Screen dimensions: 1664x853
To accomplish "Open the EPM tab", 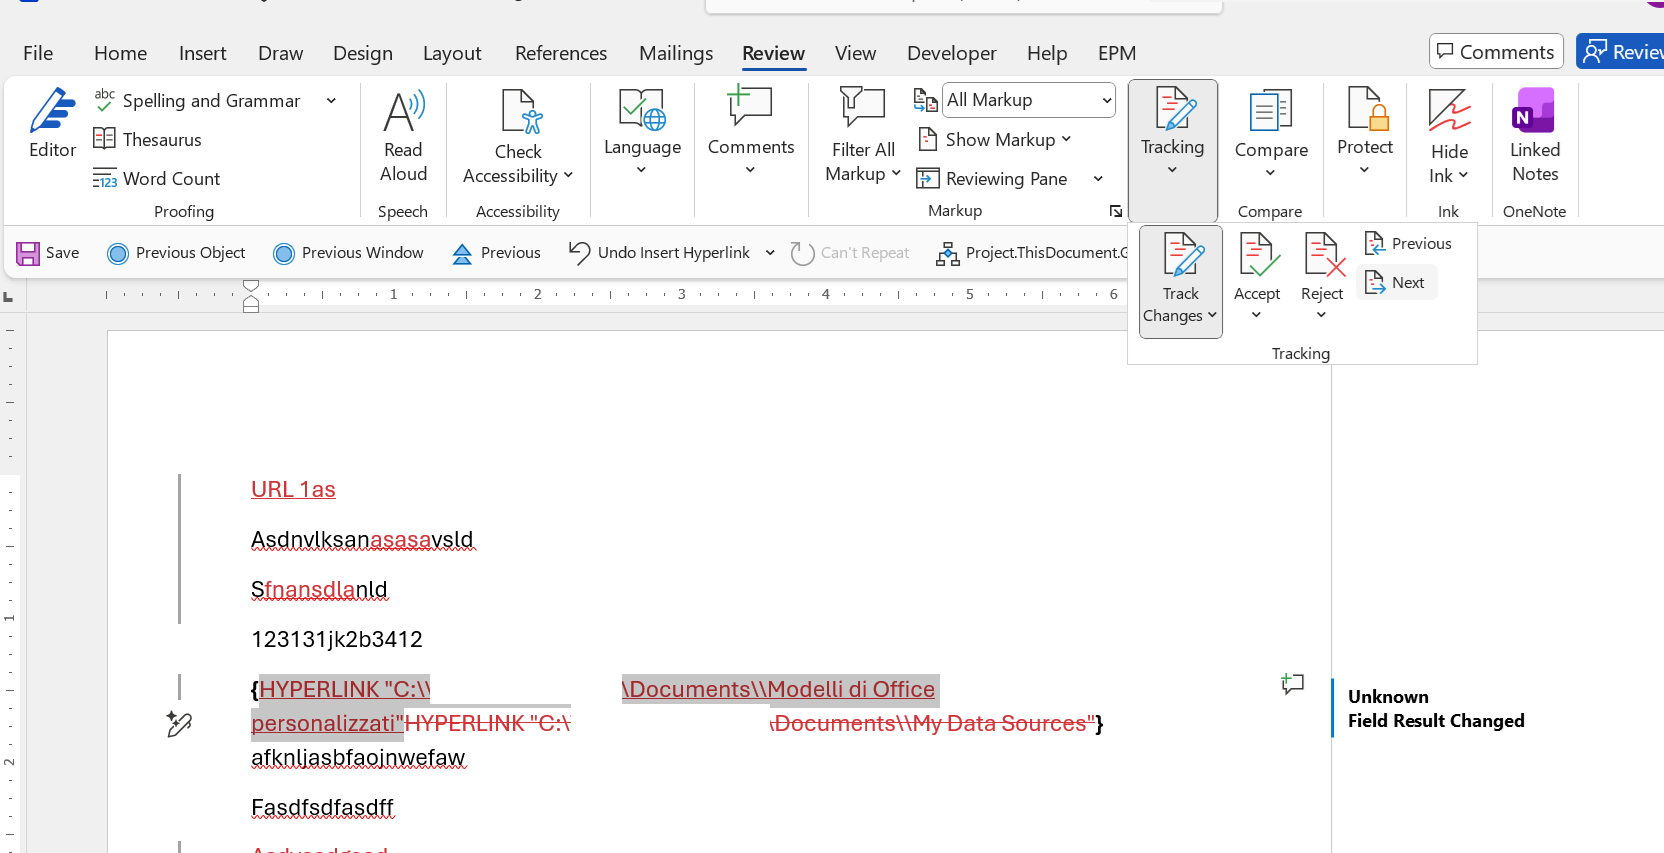I will coord(1117,53).
